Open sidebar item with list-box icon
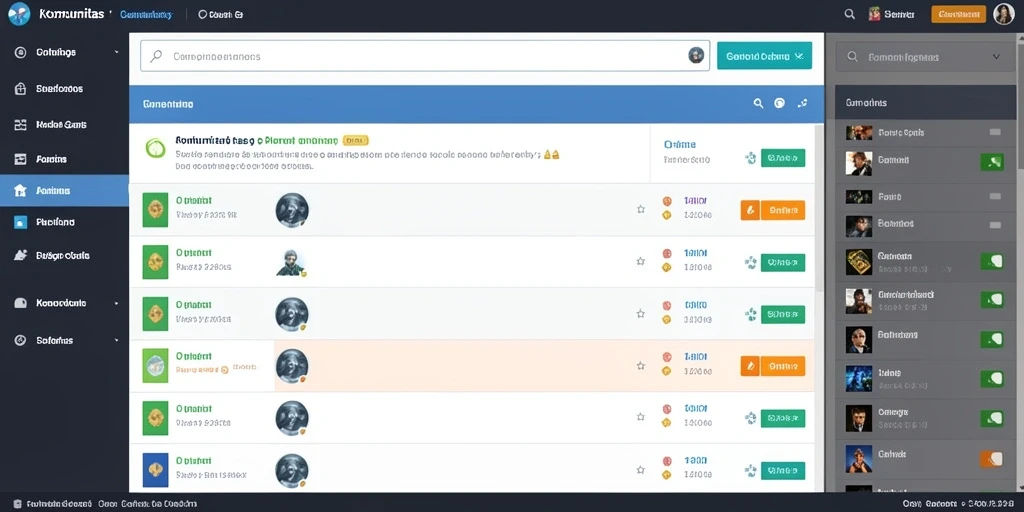 [65, 159]
